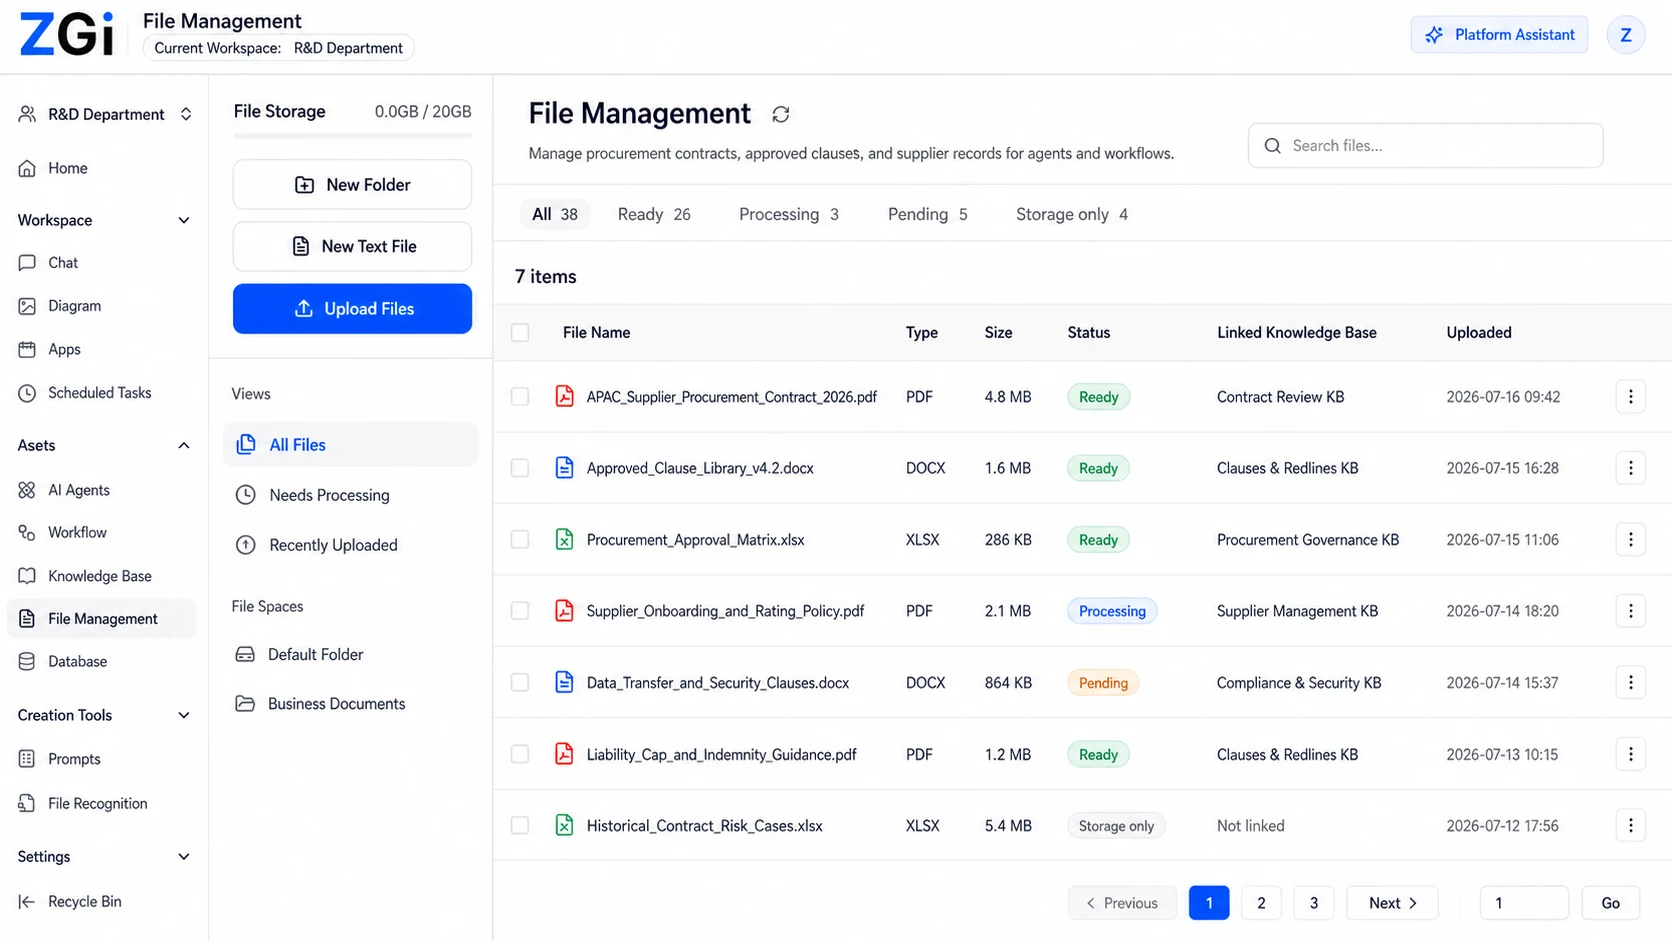Open Knowledge Base in sidebar
Viewport: 1672px width, 941px height.
[x=99, y=576]
